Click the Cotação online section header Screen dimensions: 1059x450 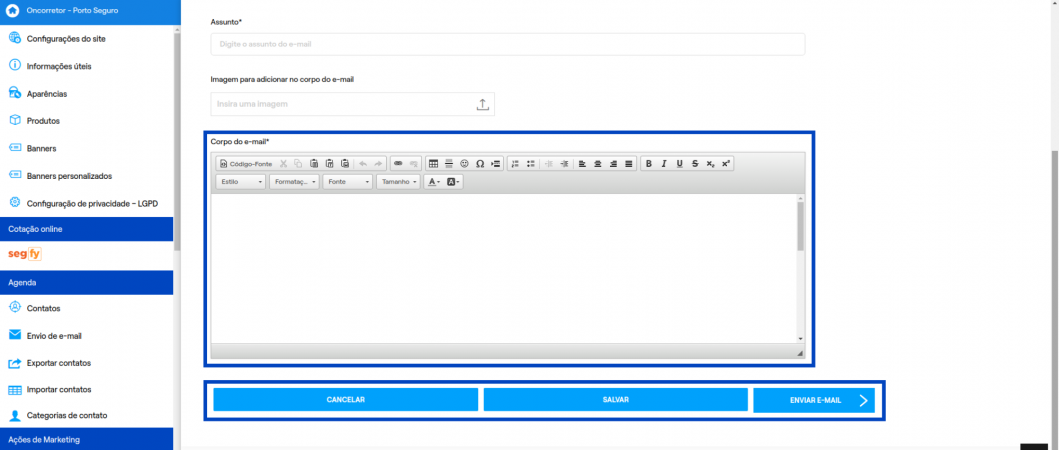click(x=86, y=229)
